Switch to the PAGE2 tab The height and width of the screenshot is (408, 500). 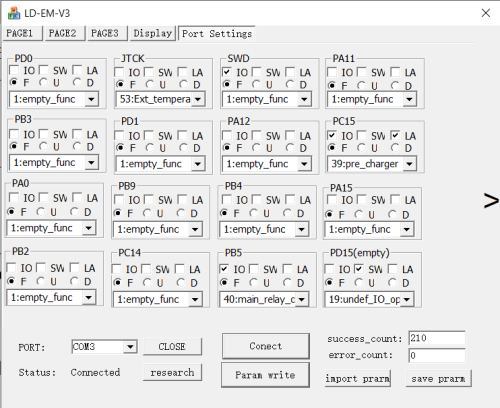tap(65, 33)
